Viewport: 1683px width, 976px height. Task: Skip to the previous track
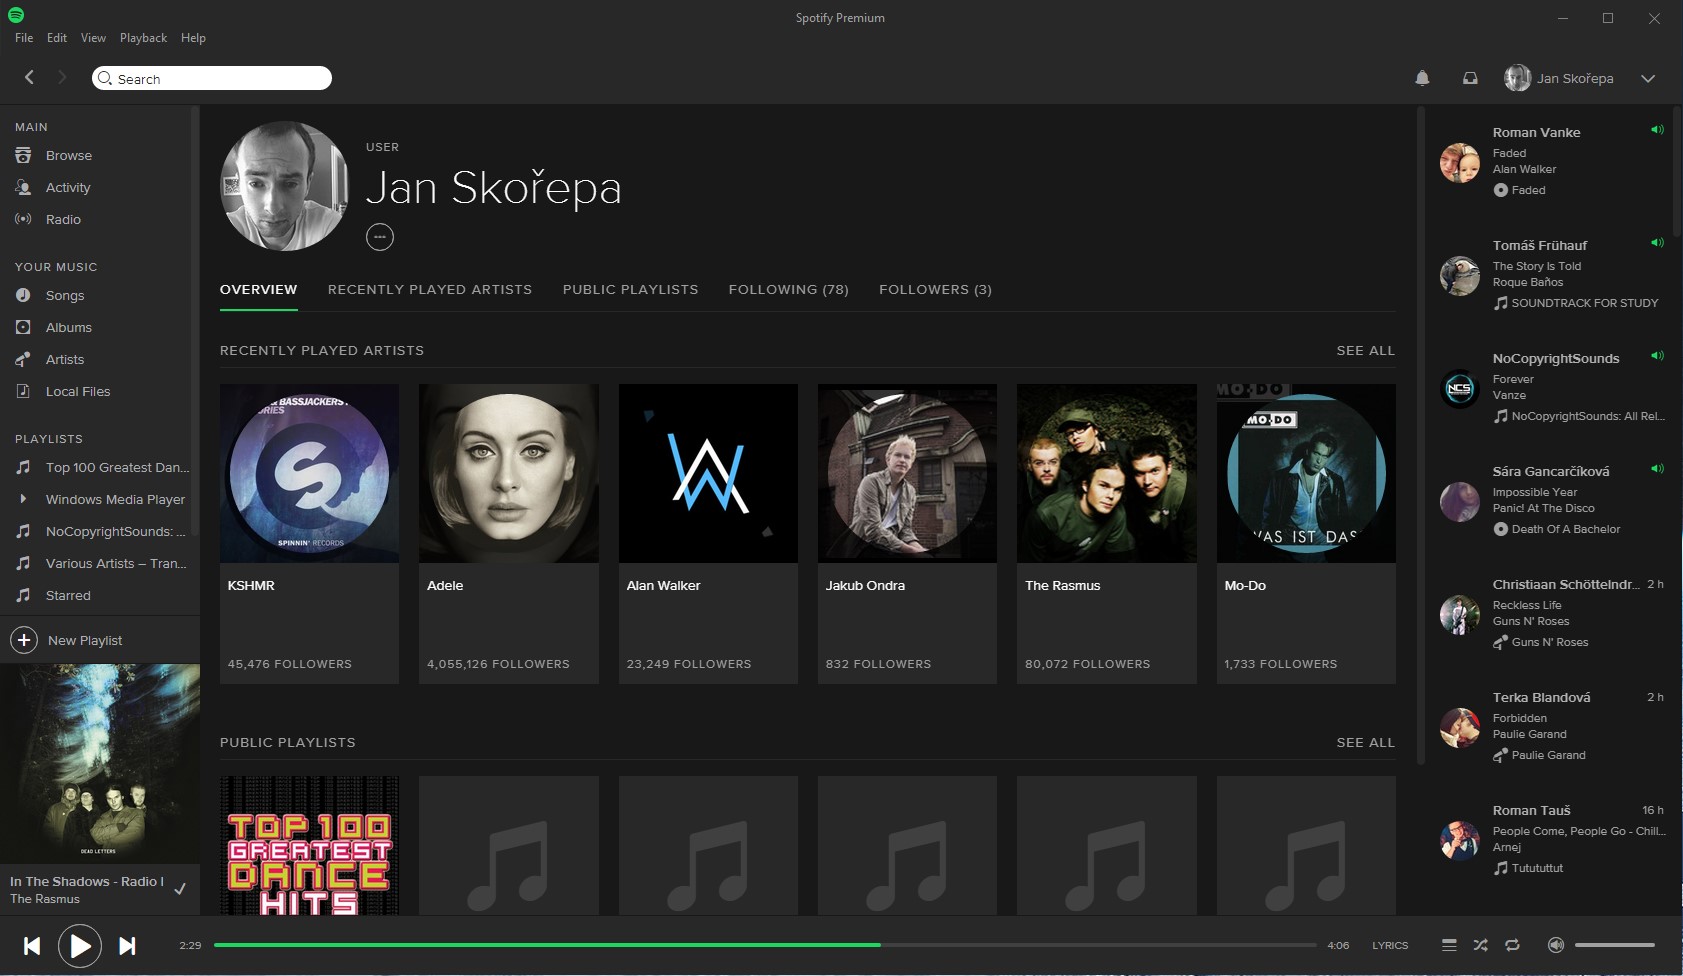tap(32, 946)
